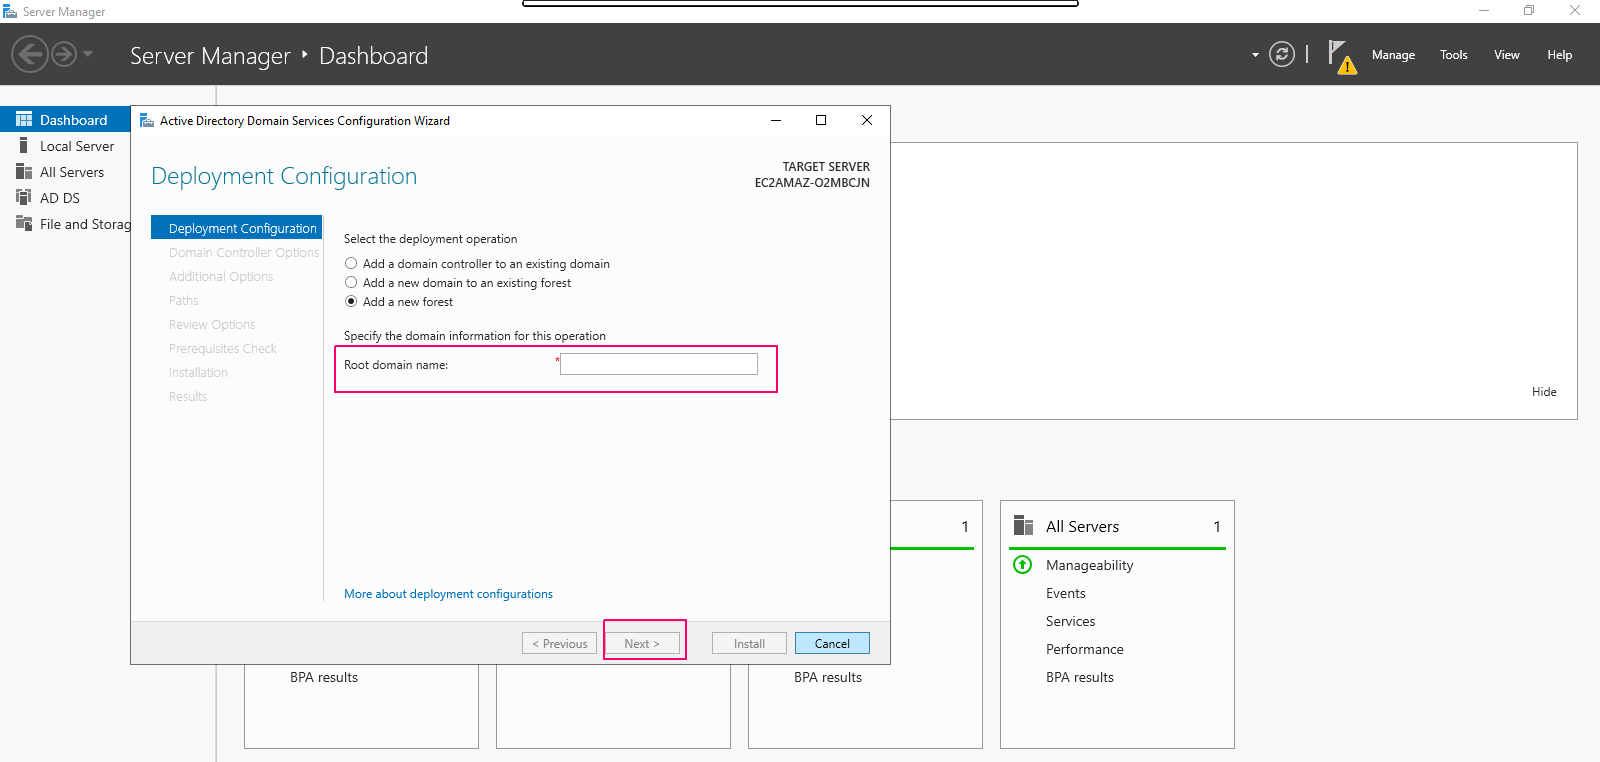This screenshot has height=762, width=1600.
Task: Click the refresh icon in header
Action: tap(1282, 54)
